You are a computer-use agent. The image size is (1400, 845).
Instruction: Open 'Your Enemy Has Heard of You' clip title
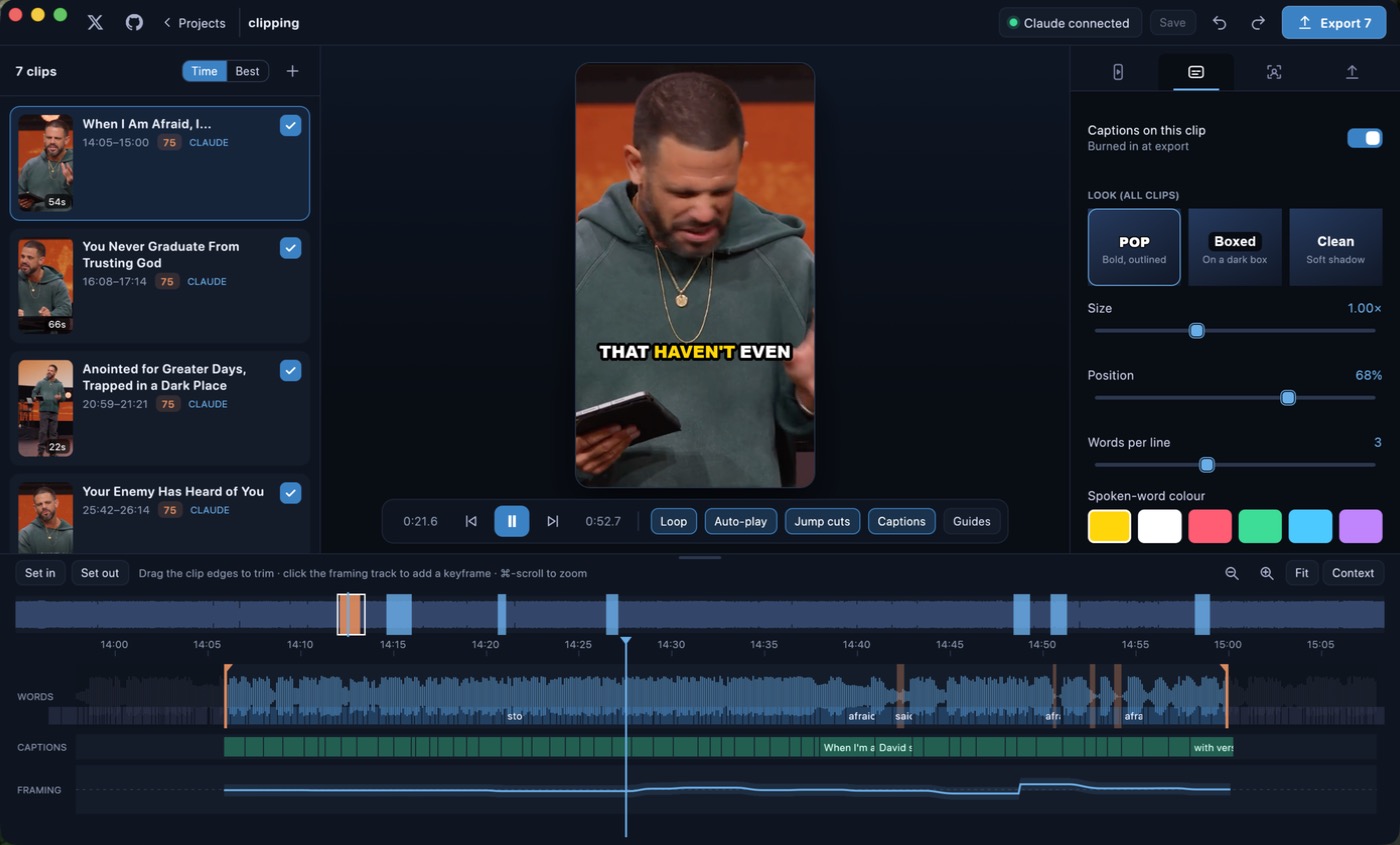173,491
